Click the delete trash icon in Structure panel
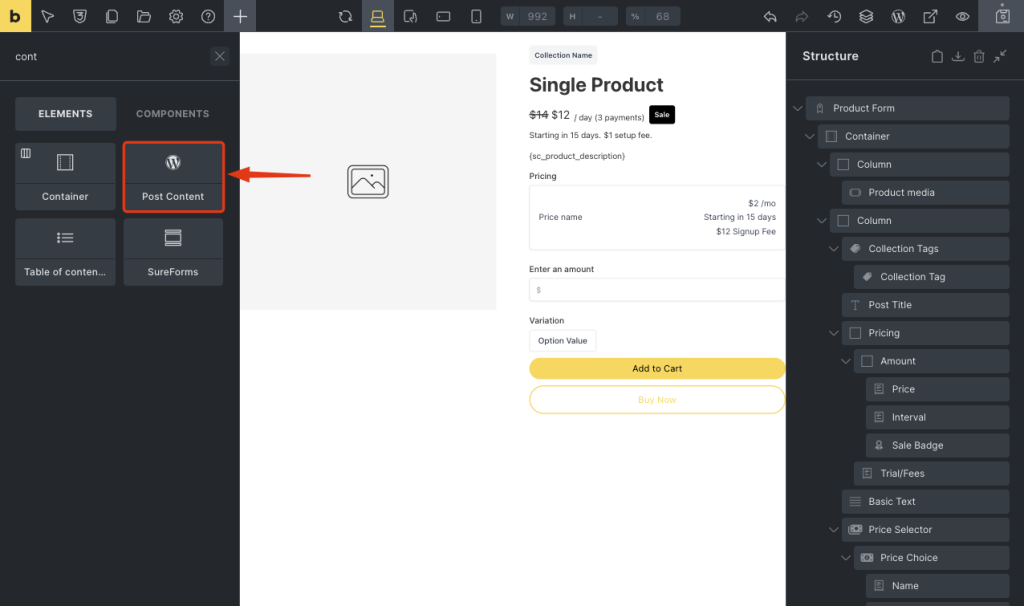Viewport: 1024px width, 606px height. pos(979,57)
